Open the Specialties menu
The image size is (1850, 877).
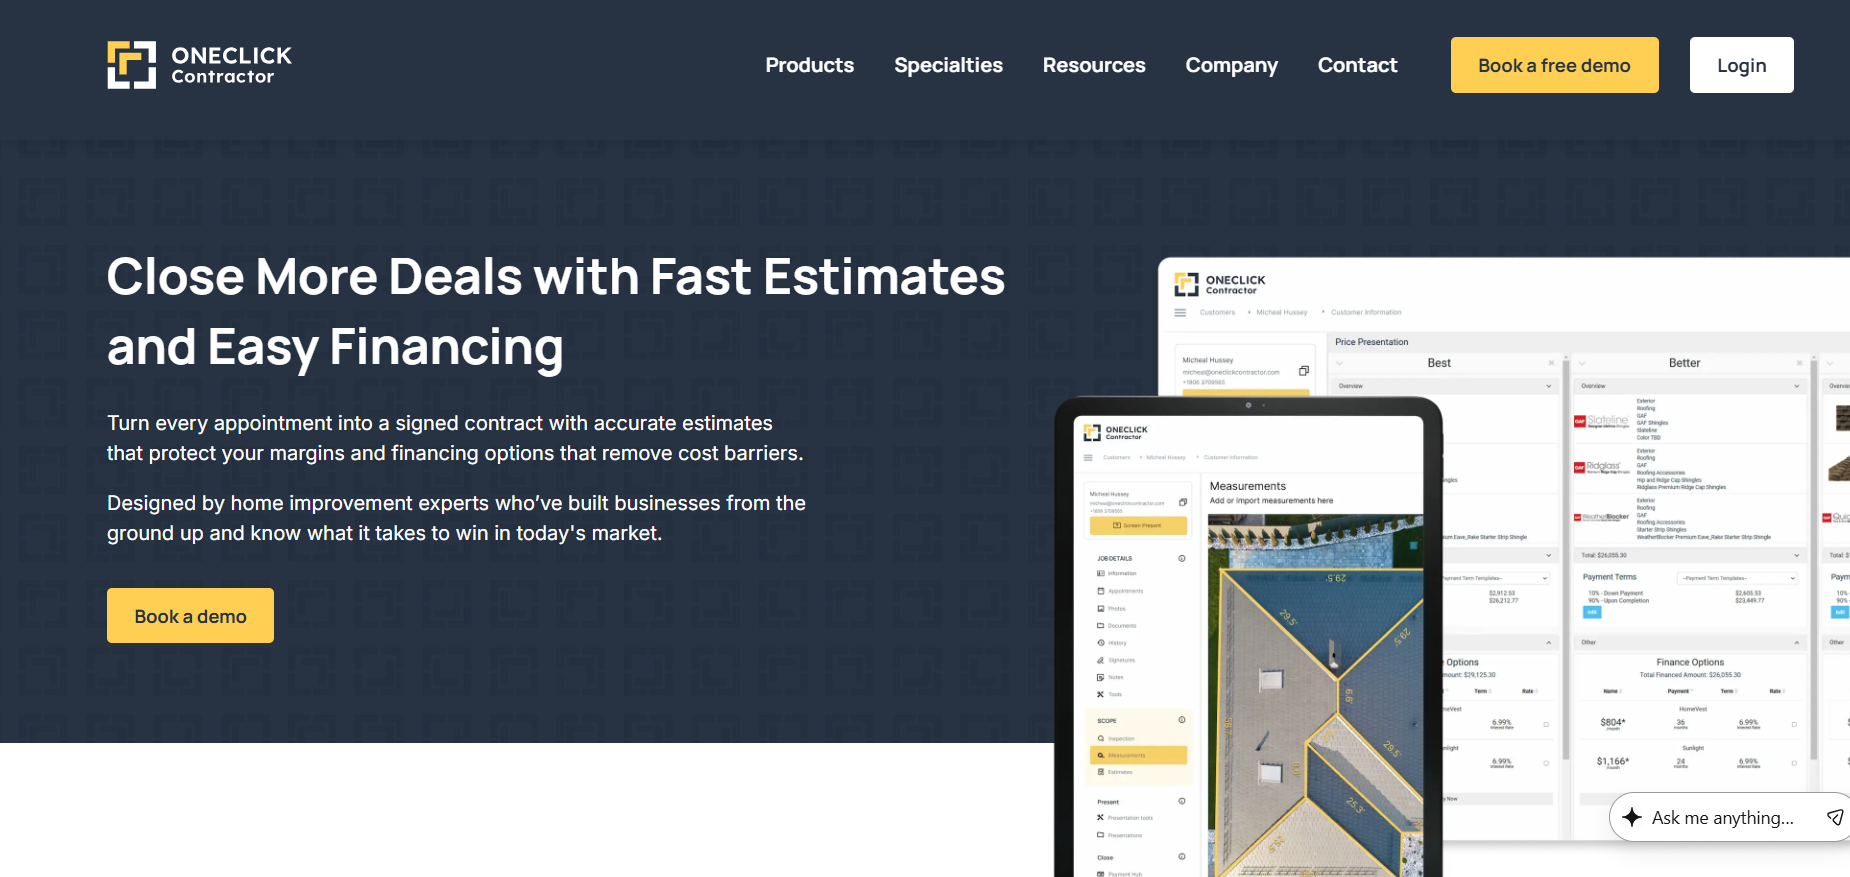948,65
